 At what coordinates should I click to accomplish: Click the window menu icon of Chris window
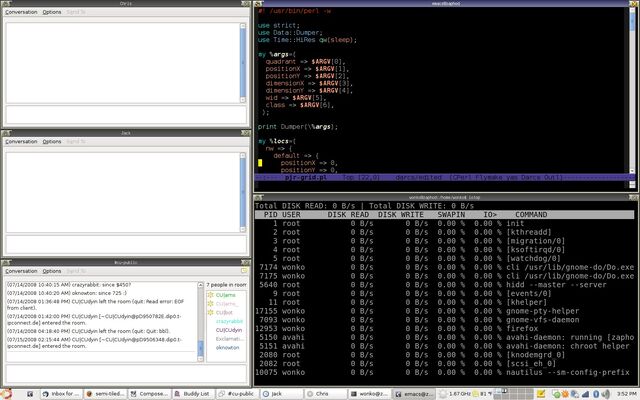[6, 4]
